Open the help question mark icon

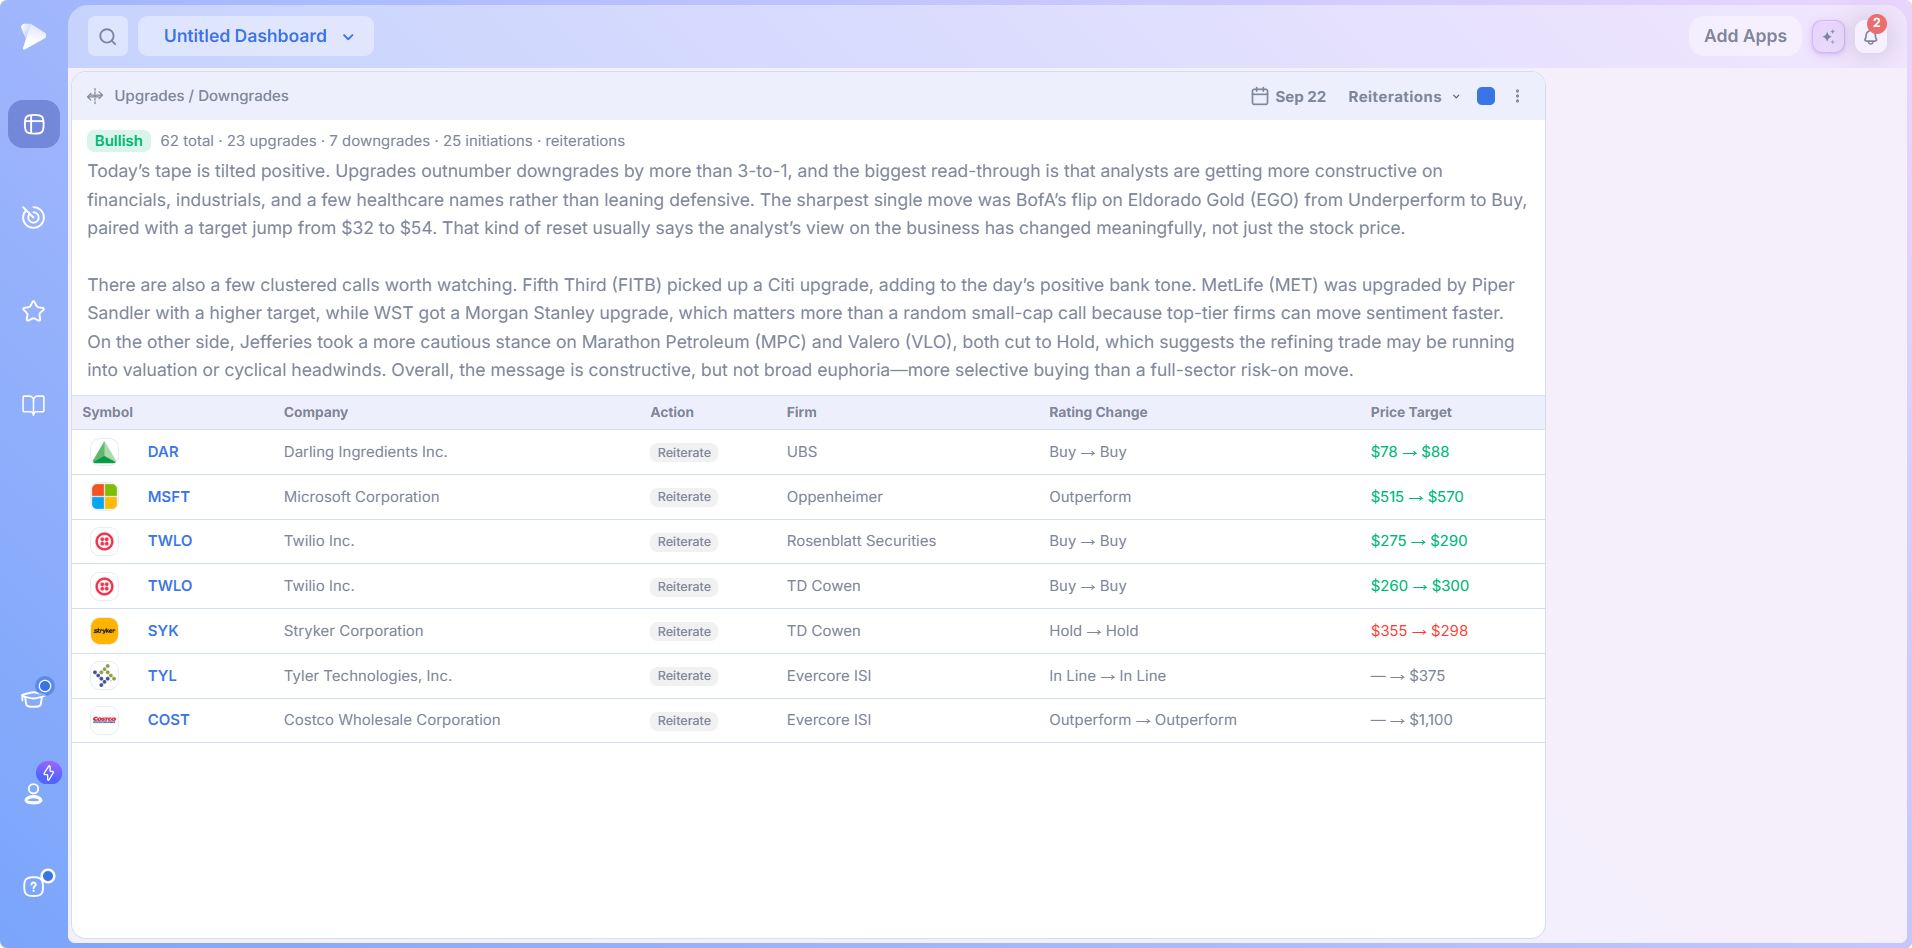[34, 886]
